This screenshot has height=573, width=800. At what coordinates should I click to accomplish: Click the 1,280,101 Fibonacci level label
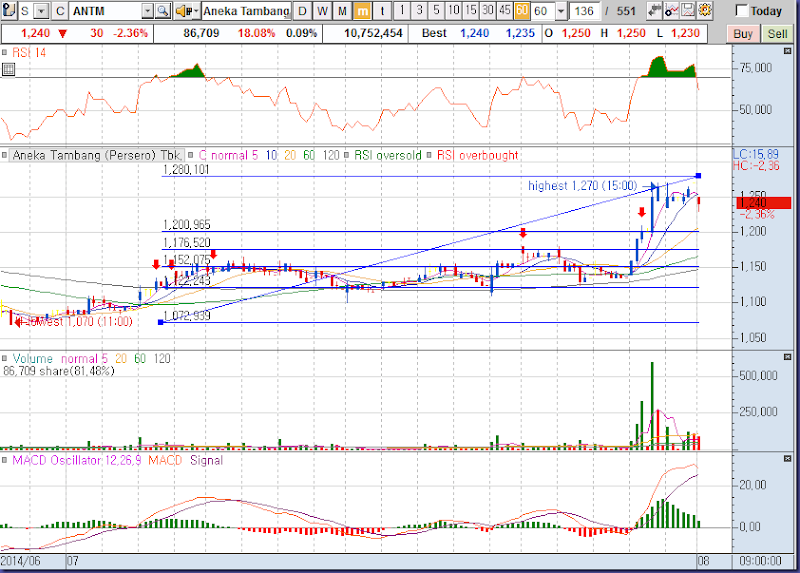tap(186, 170)
